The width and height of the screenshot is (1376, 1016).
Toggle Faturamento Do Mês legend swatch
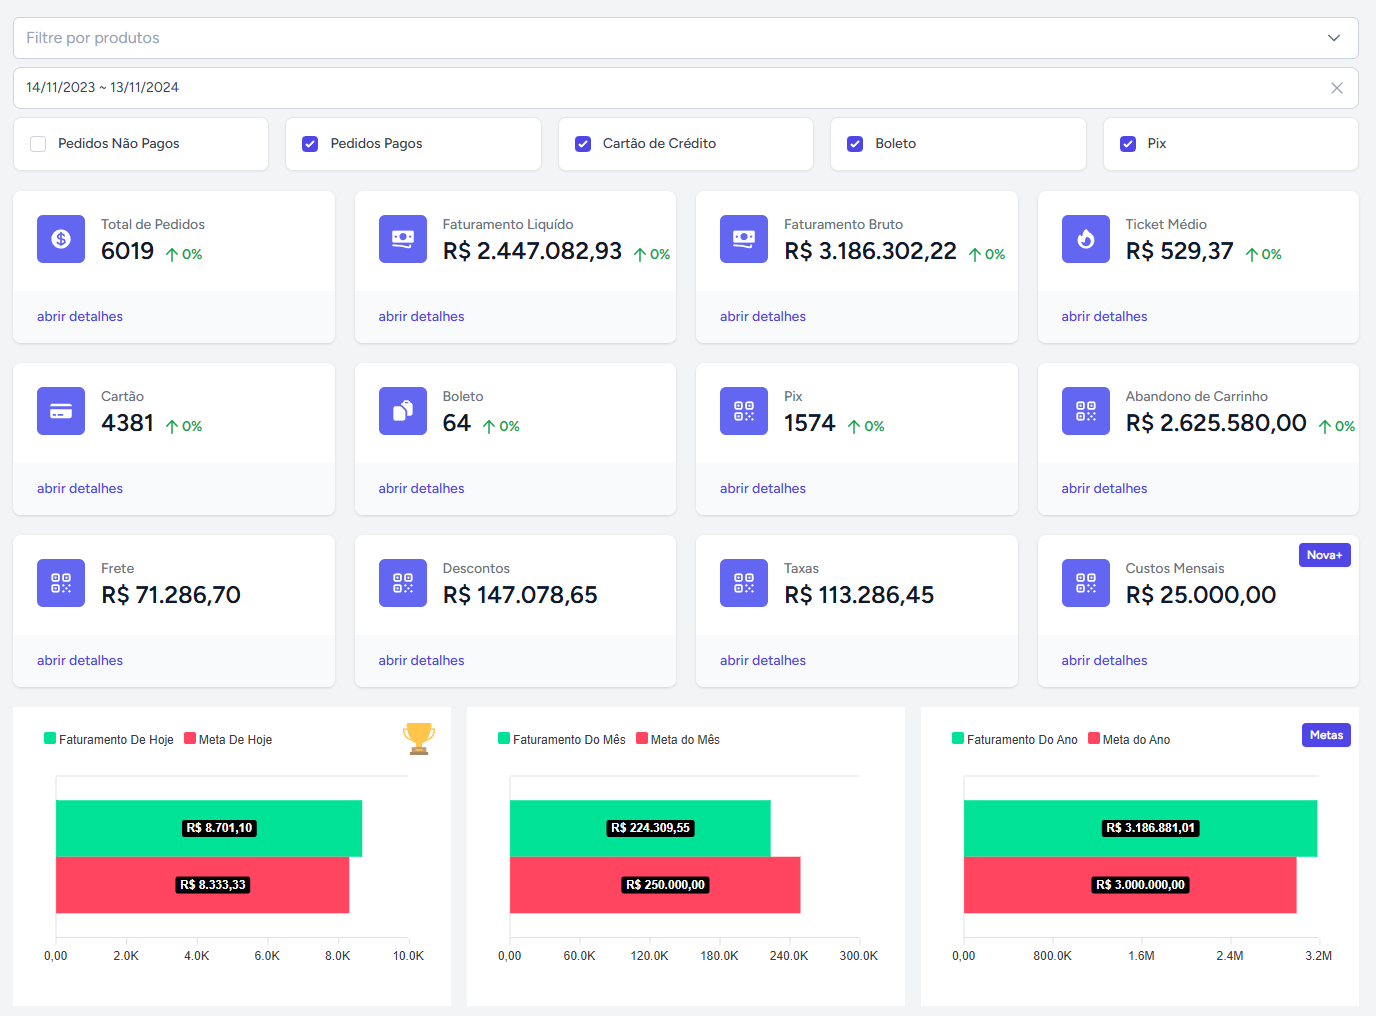[x=504, y=739]
